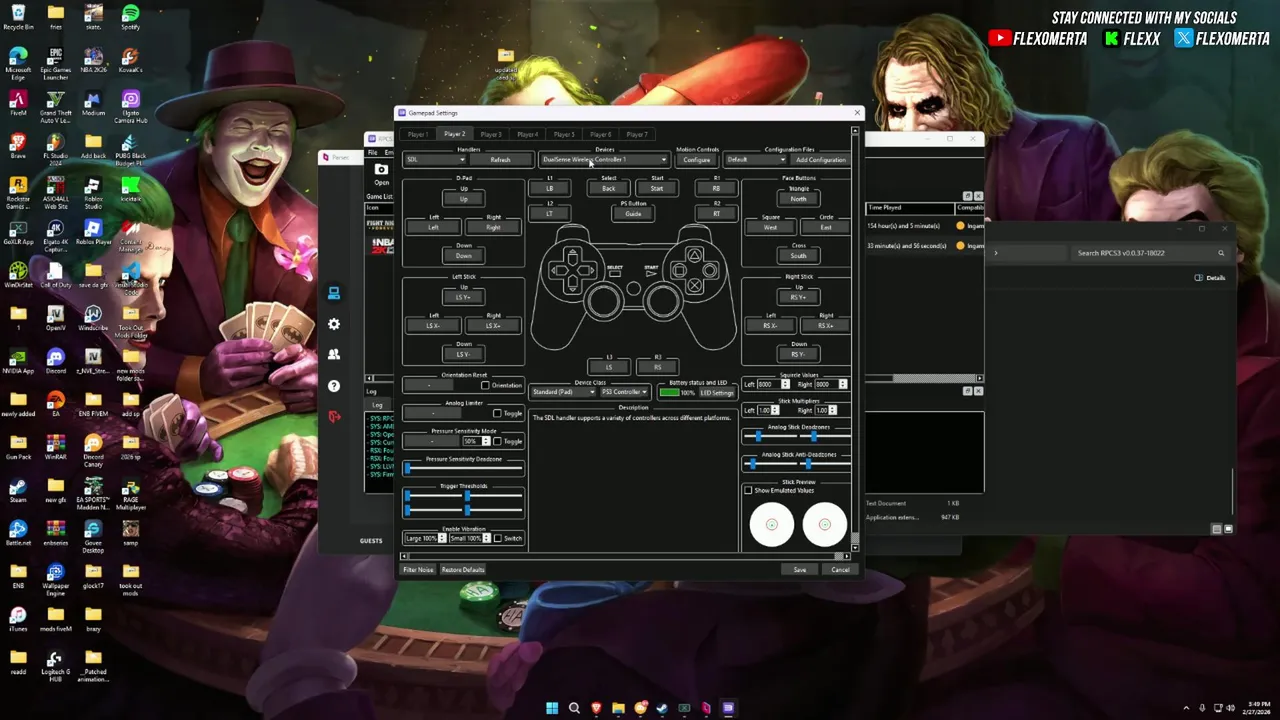Switch to Player 6 tab

pyautogui.click(x=601, y=134)
